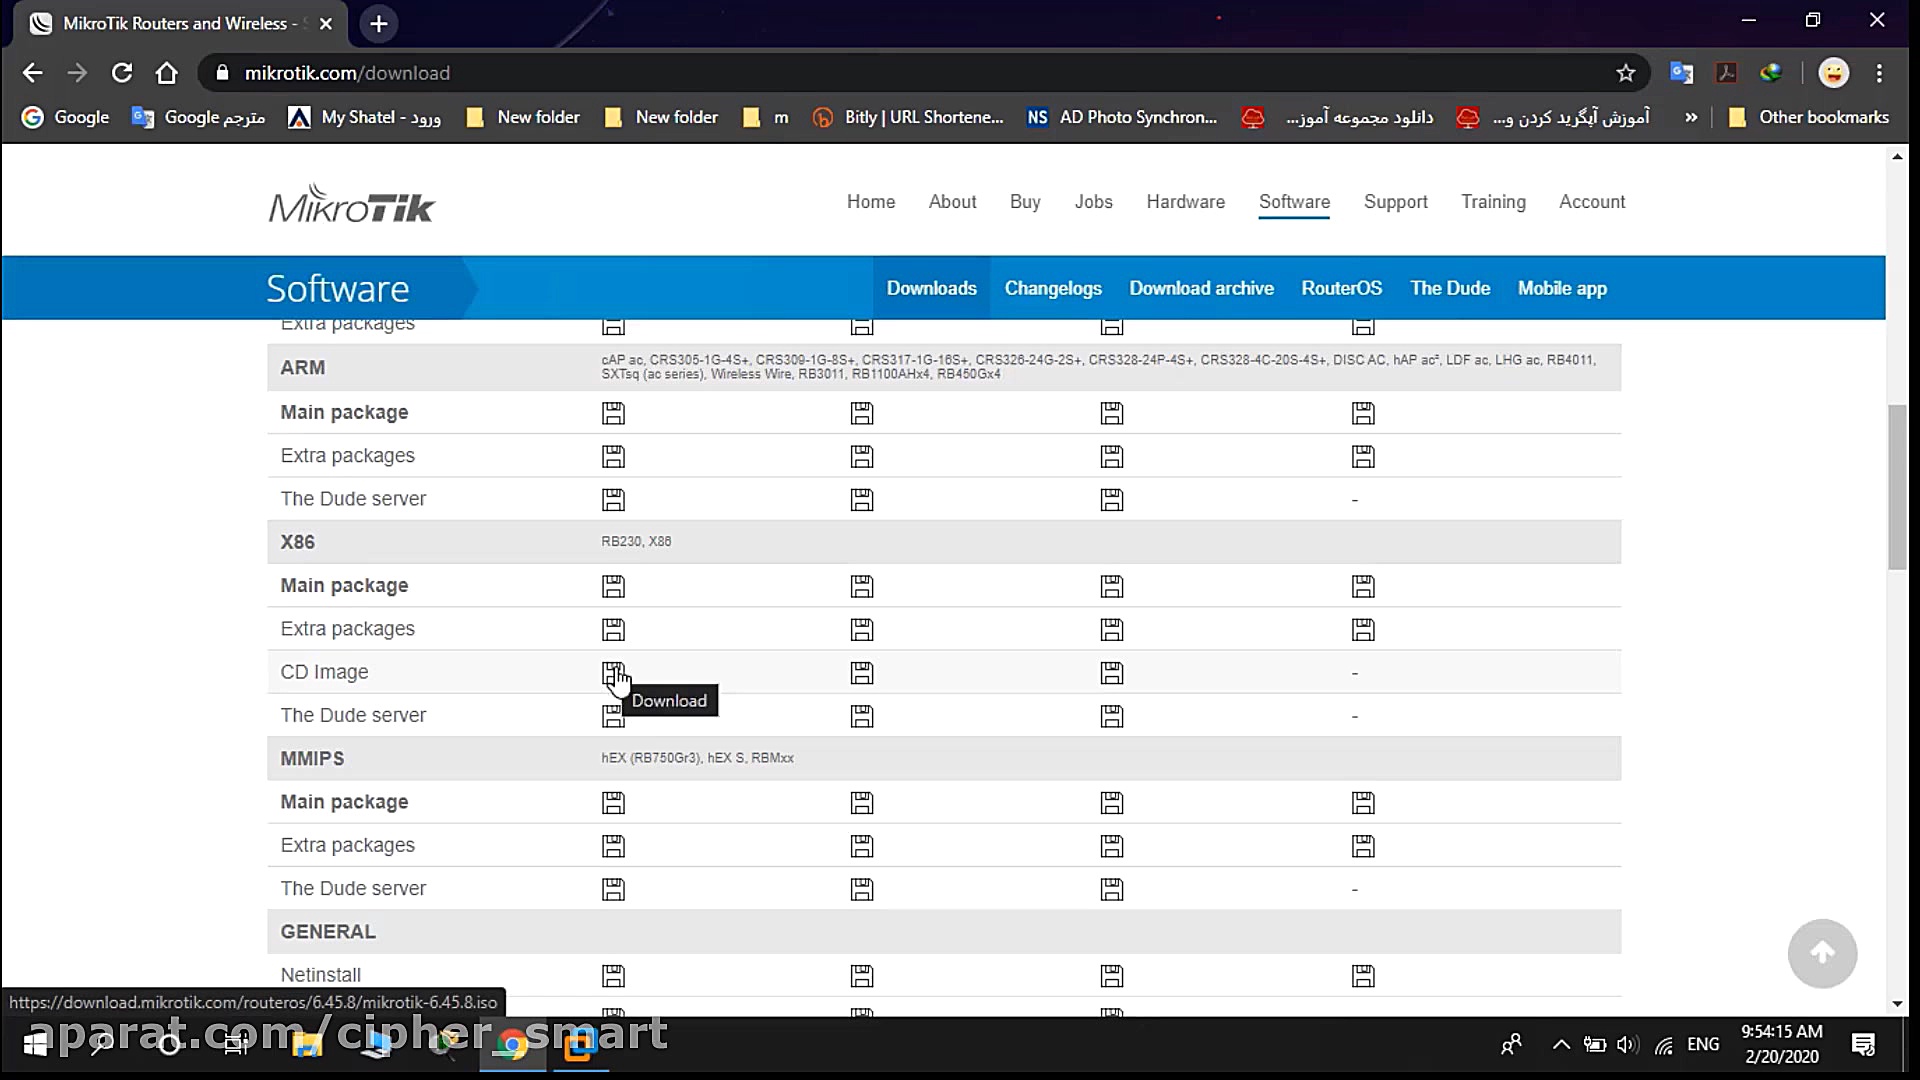Click the page vertical scrollbar thumb

[1896, 487]
